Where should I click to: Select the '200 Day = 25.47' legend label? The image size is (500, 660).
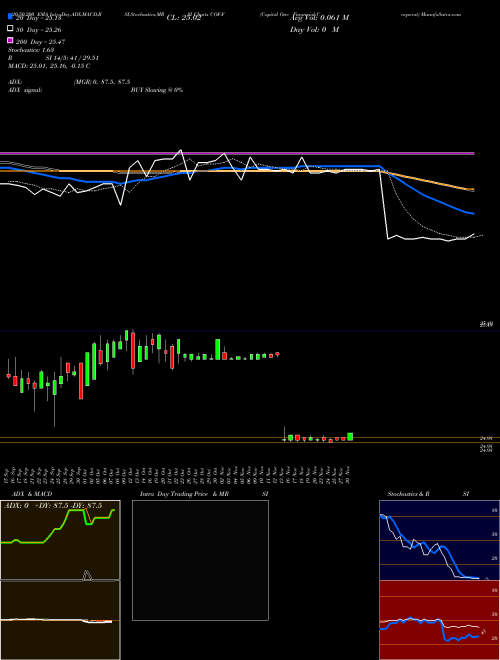[x=40, y=42]
